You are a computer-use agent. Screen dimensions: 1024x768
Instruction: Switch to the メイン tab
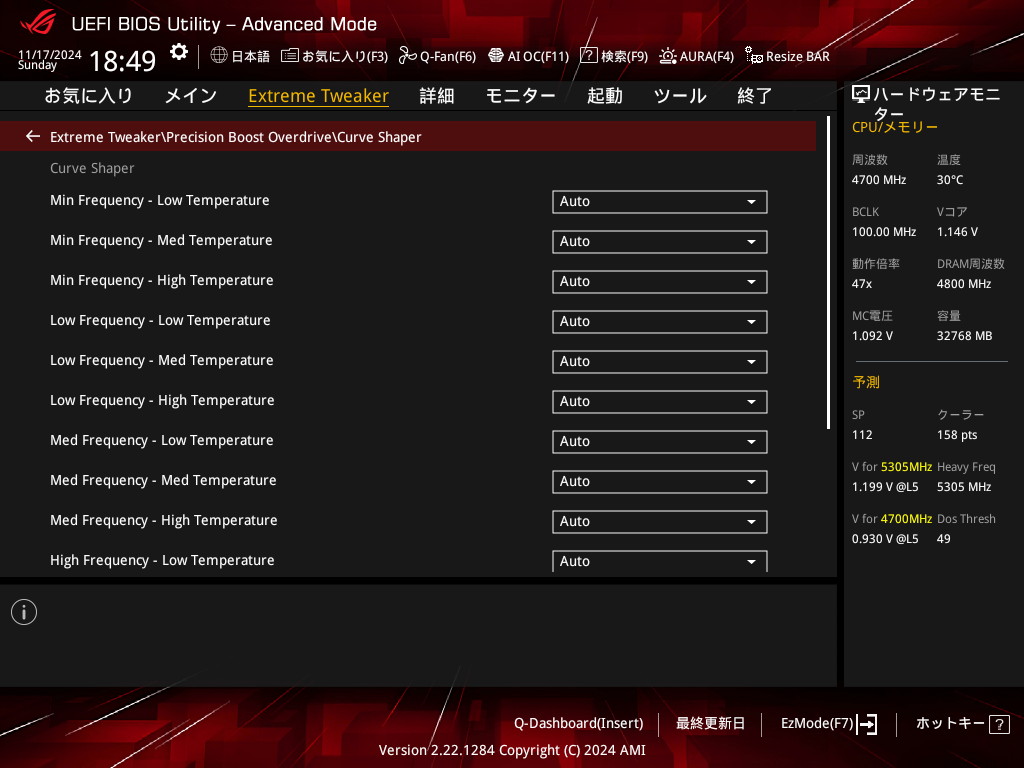(191, 95)
